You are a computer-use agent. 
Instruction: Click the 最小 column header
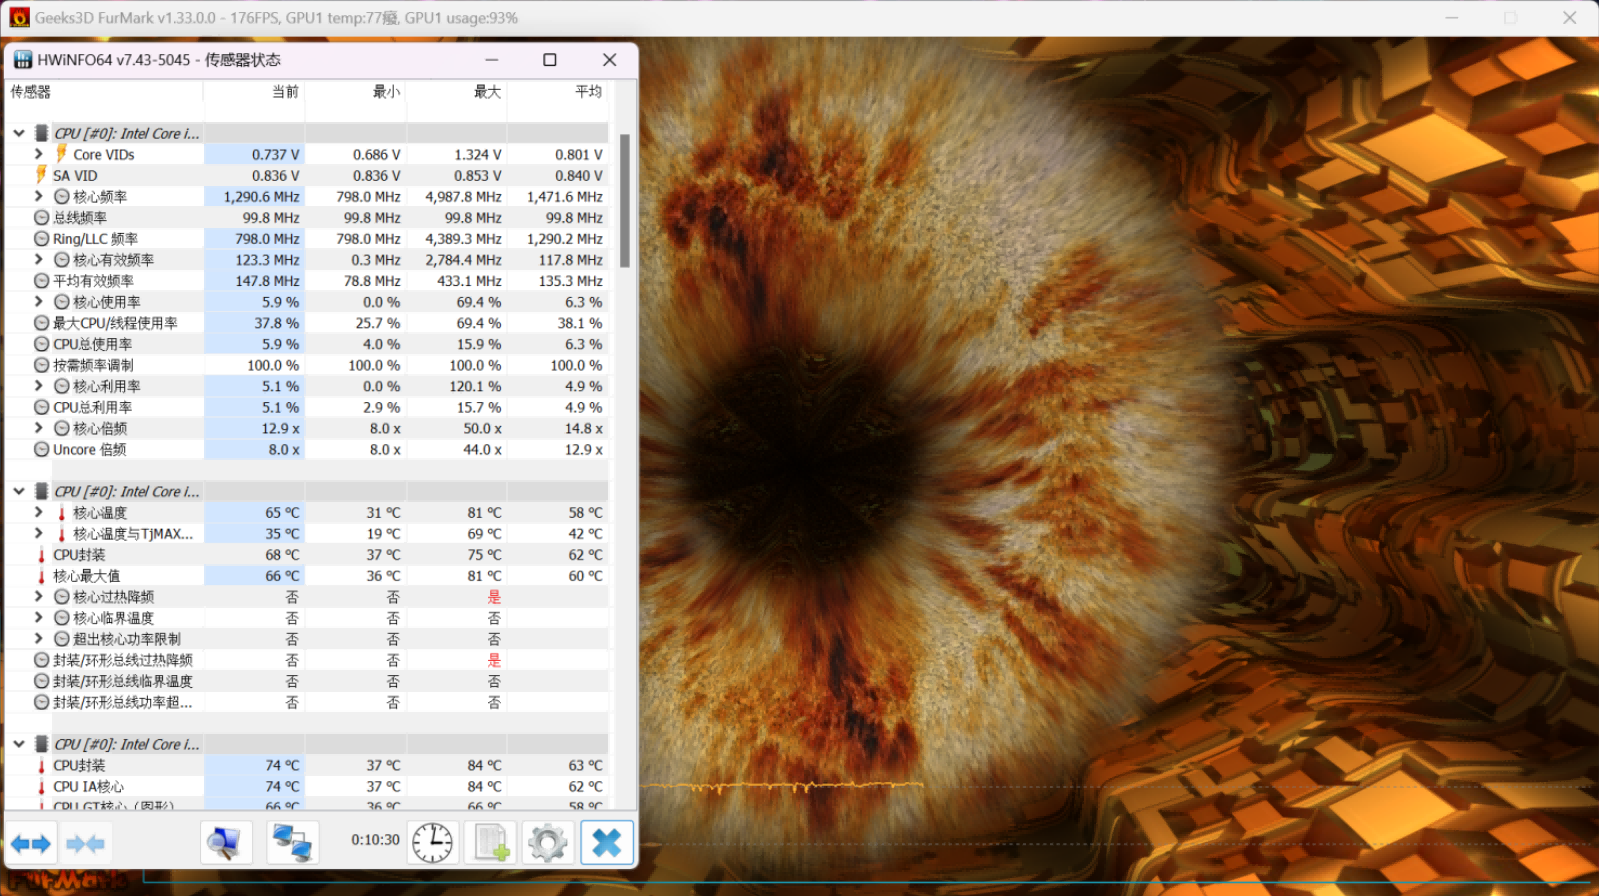pos(355,92)
